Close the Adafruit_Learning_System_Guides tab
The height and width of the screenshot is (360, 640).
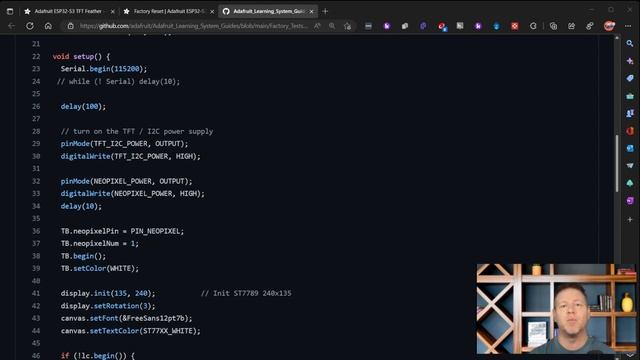pos(311,11)
